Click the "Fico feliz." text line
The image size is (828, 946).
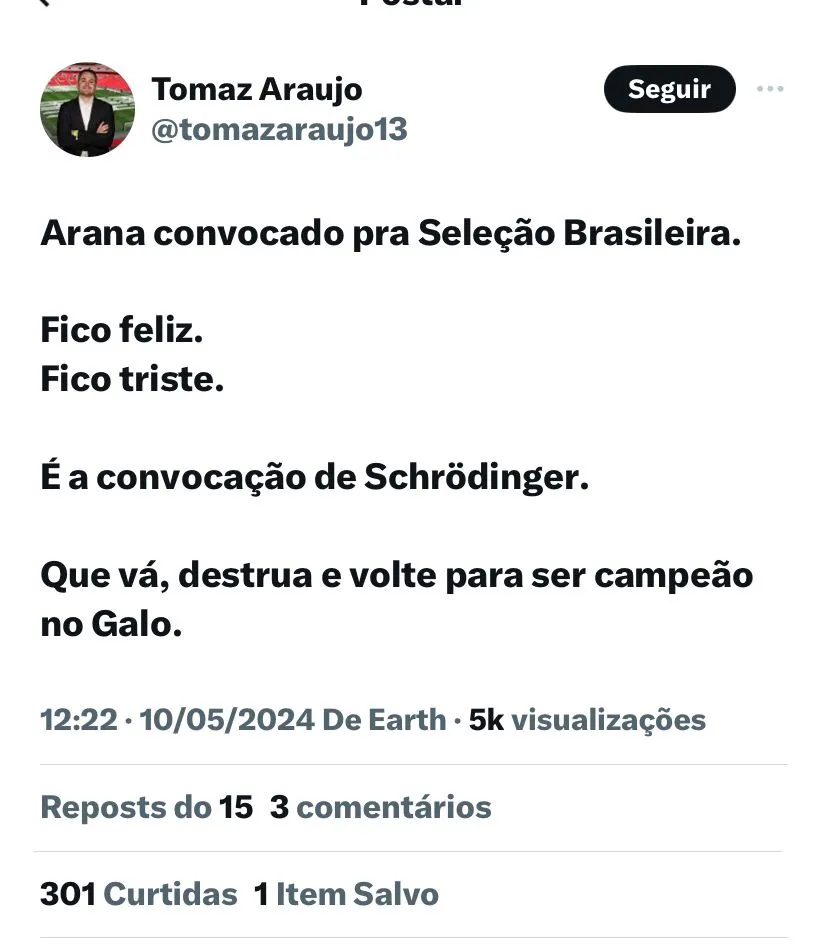pos(122,329)
